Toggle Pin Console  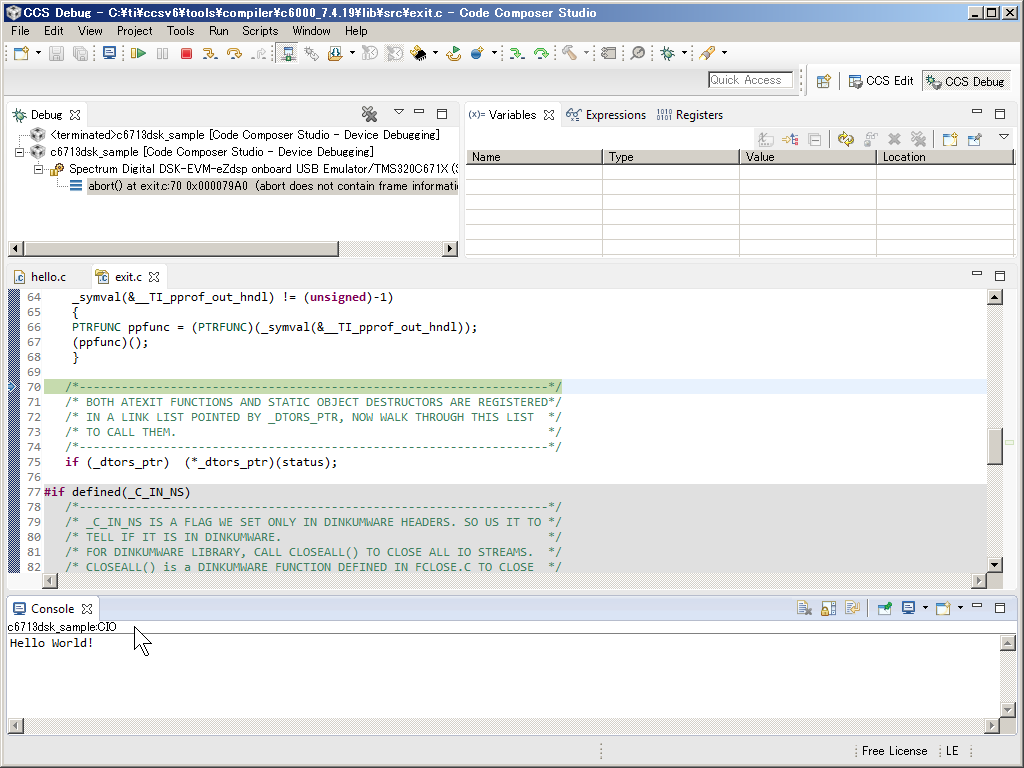click(884, 609)
